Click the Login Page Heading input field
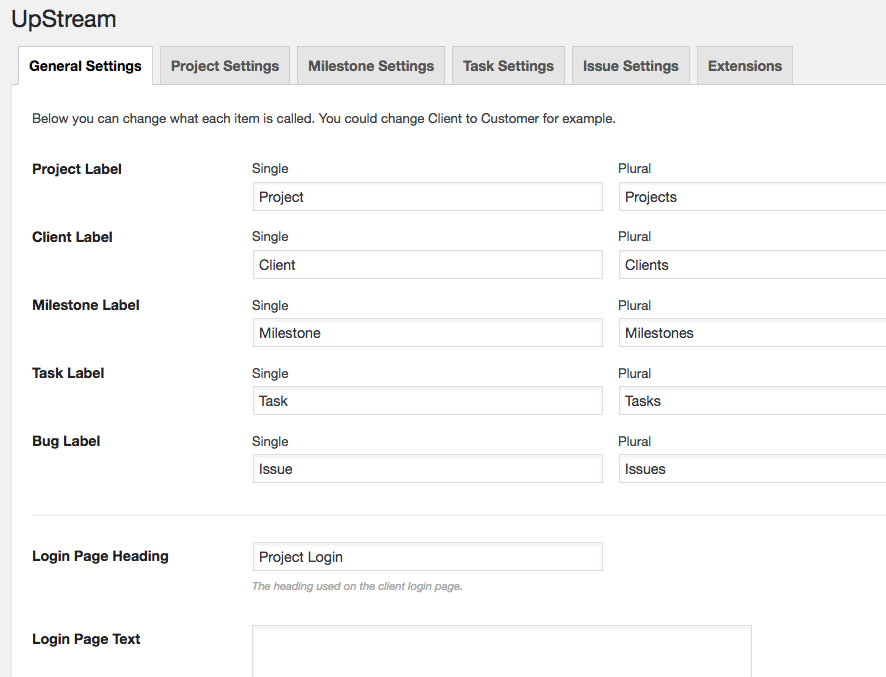The height and width of the screenshot is (677, 886). [427, 557]
